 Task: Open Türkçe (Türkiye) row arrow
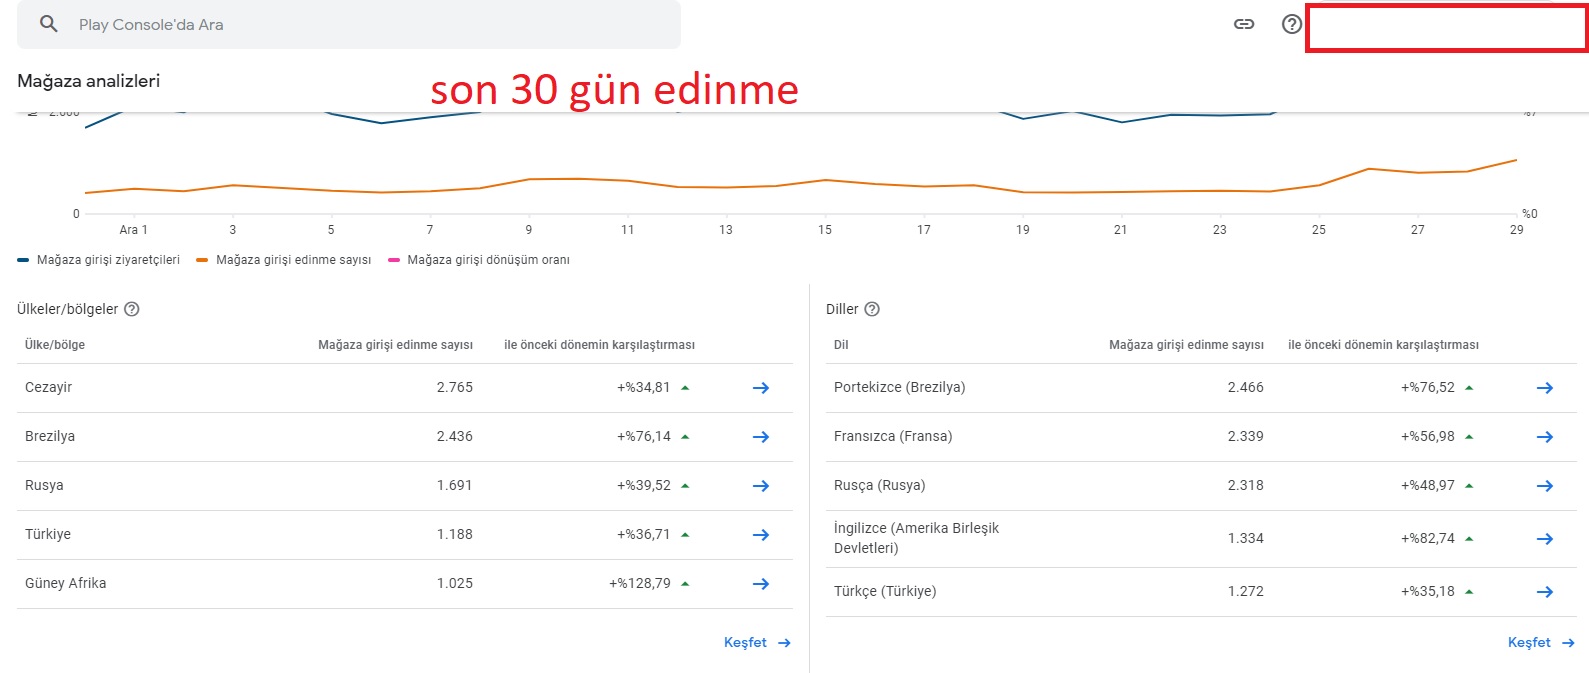tap(1545, 592)
